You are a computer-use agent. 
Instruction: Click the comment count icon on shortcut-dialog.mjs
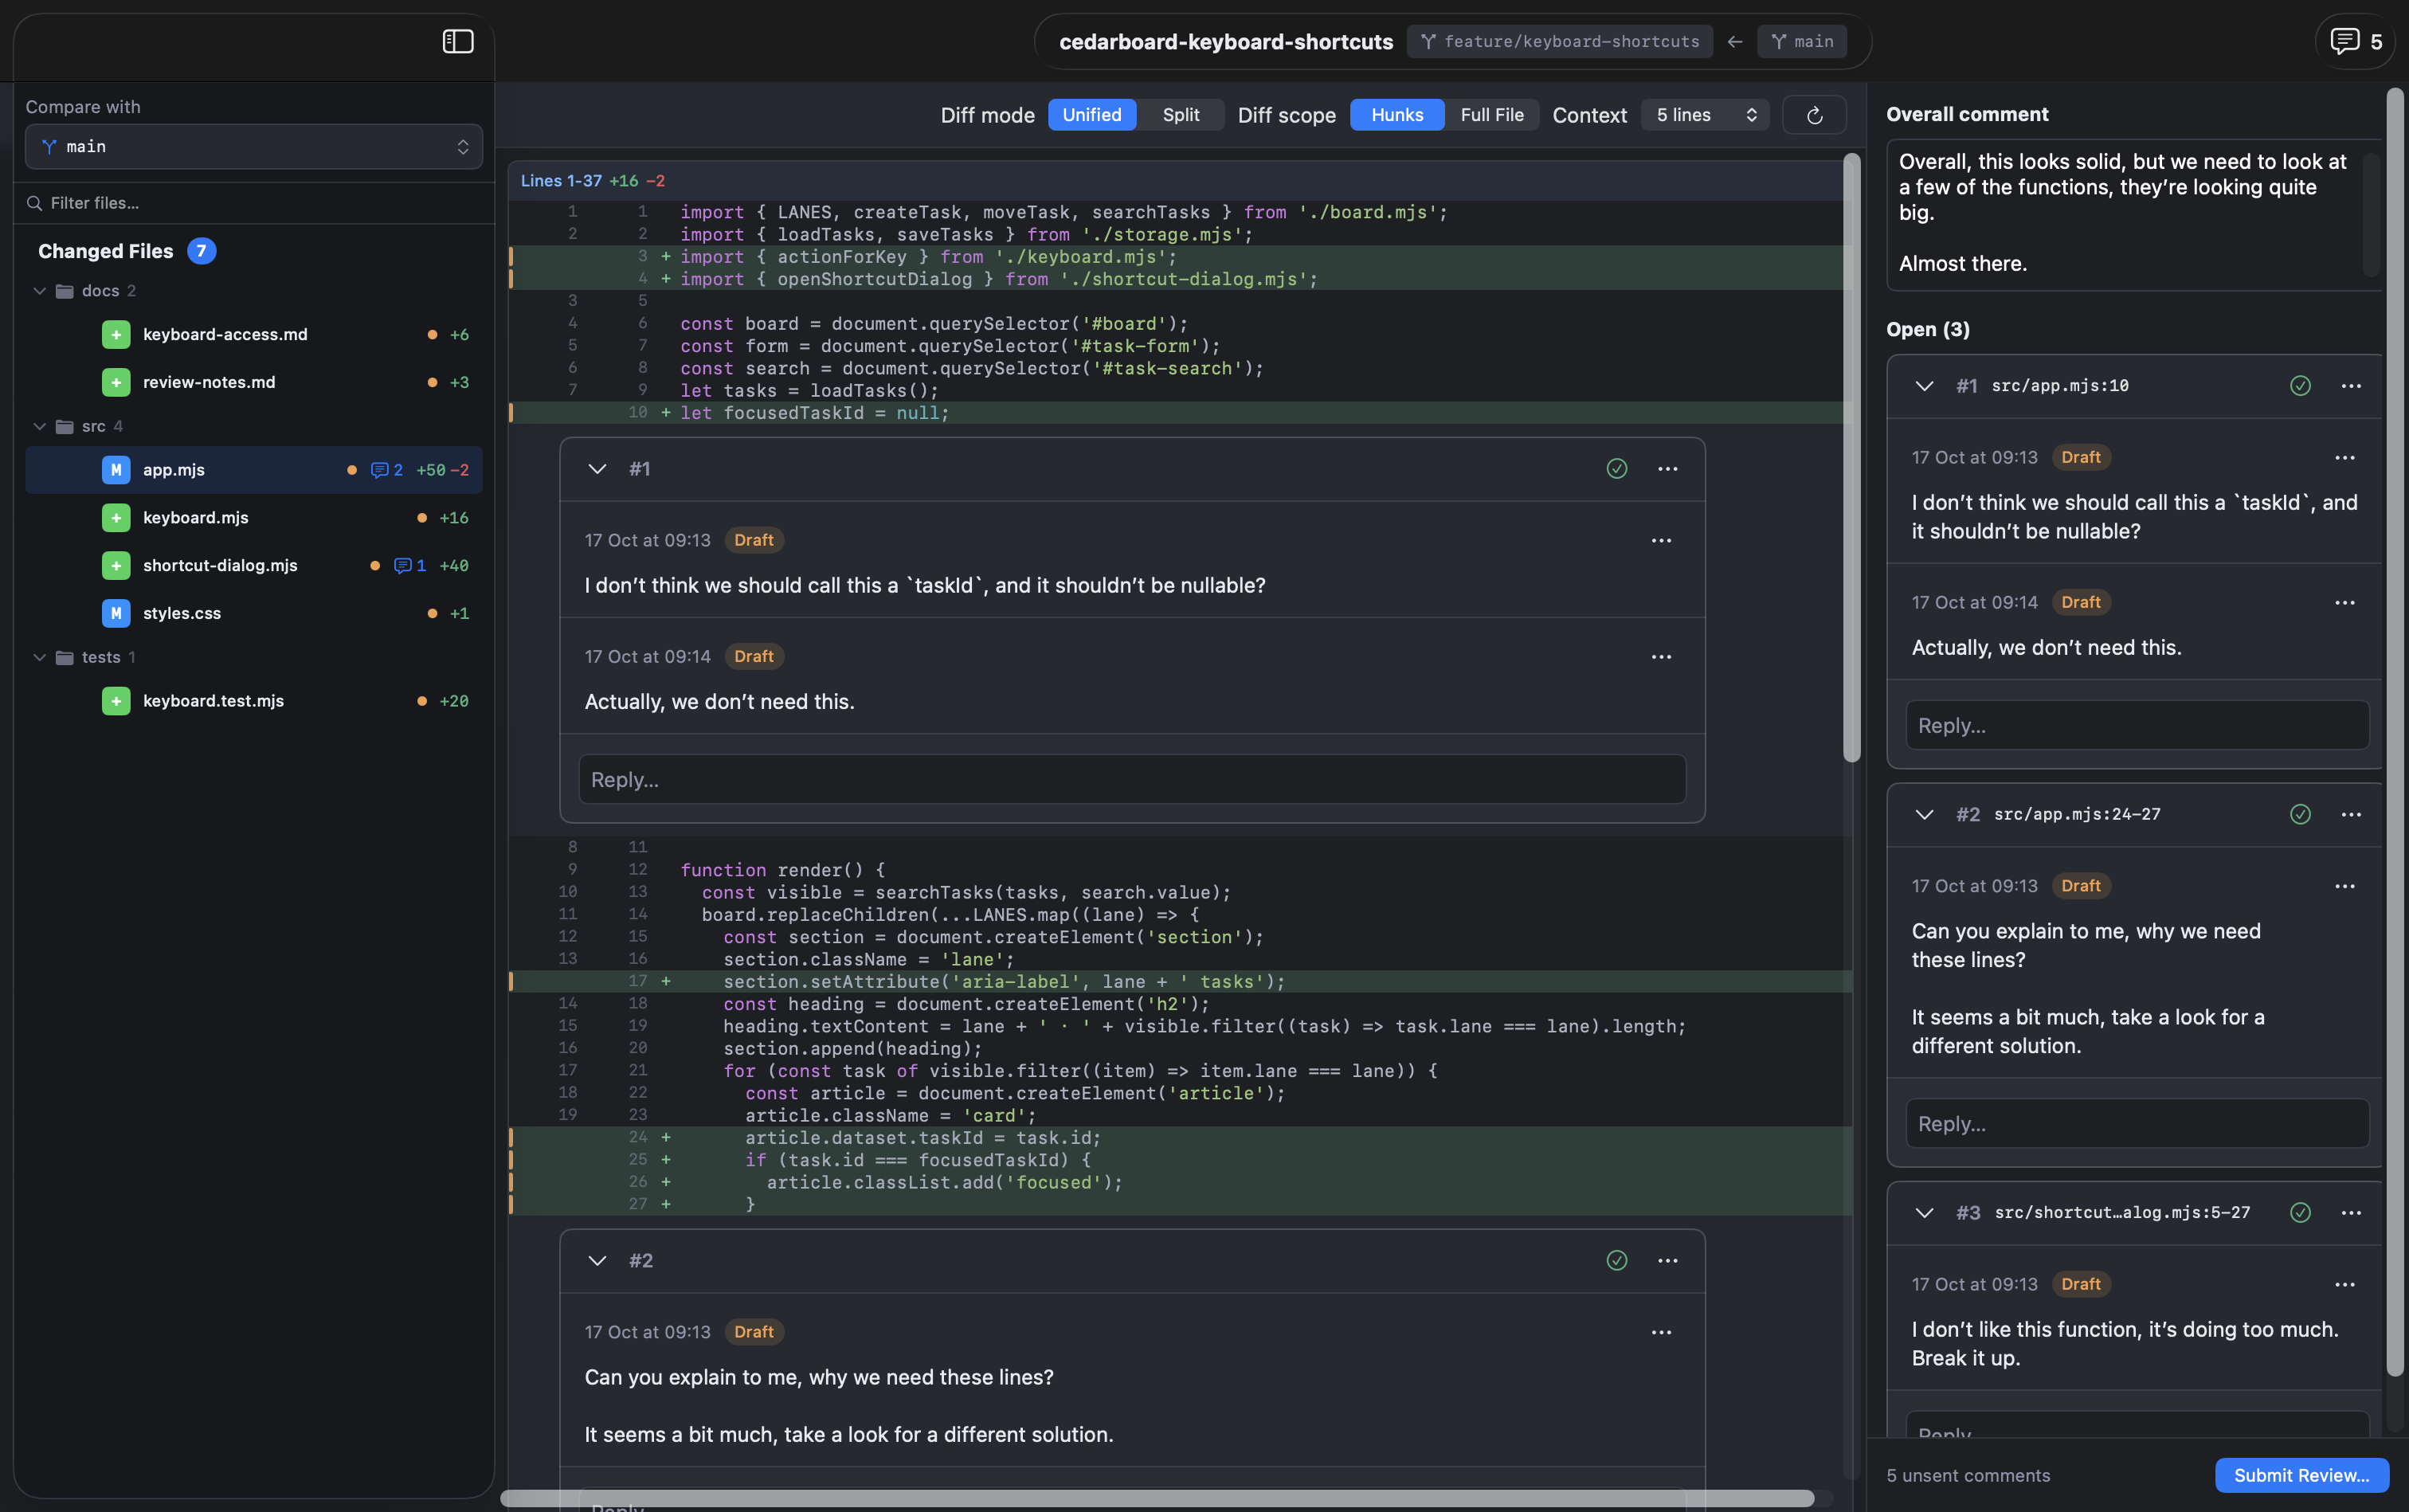410,566
